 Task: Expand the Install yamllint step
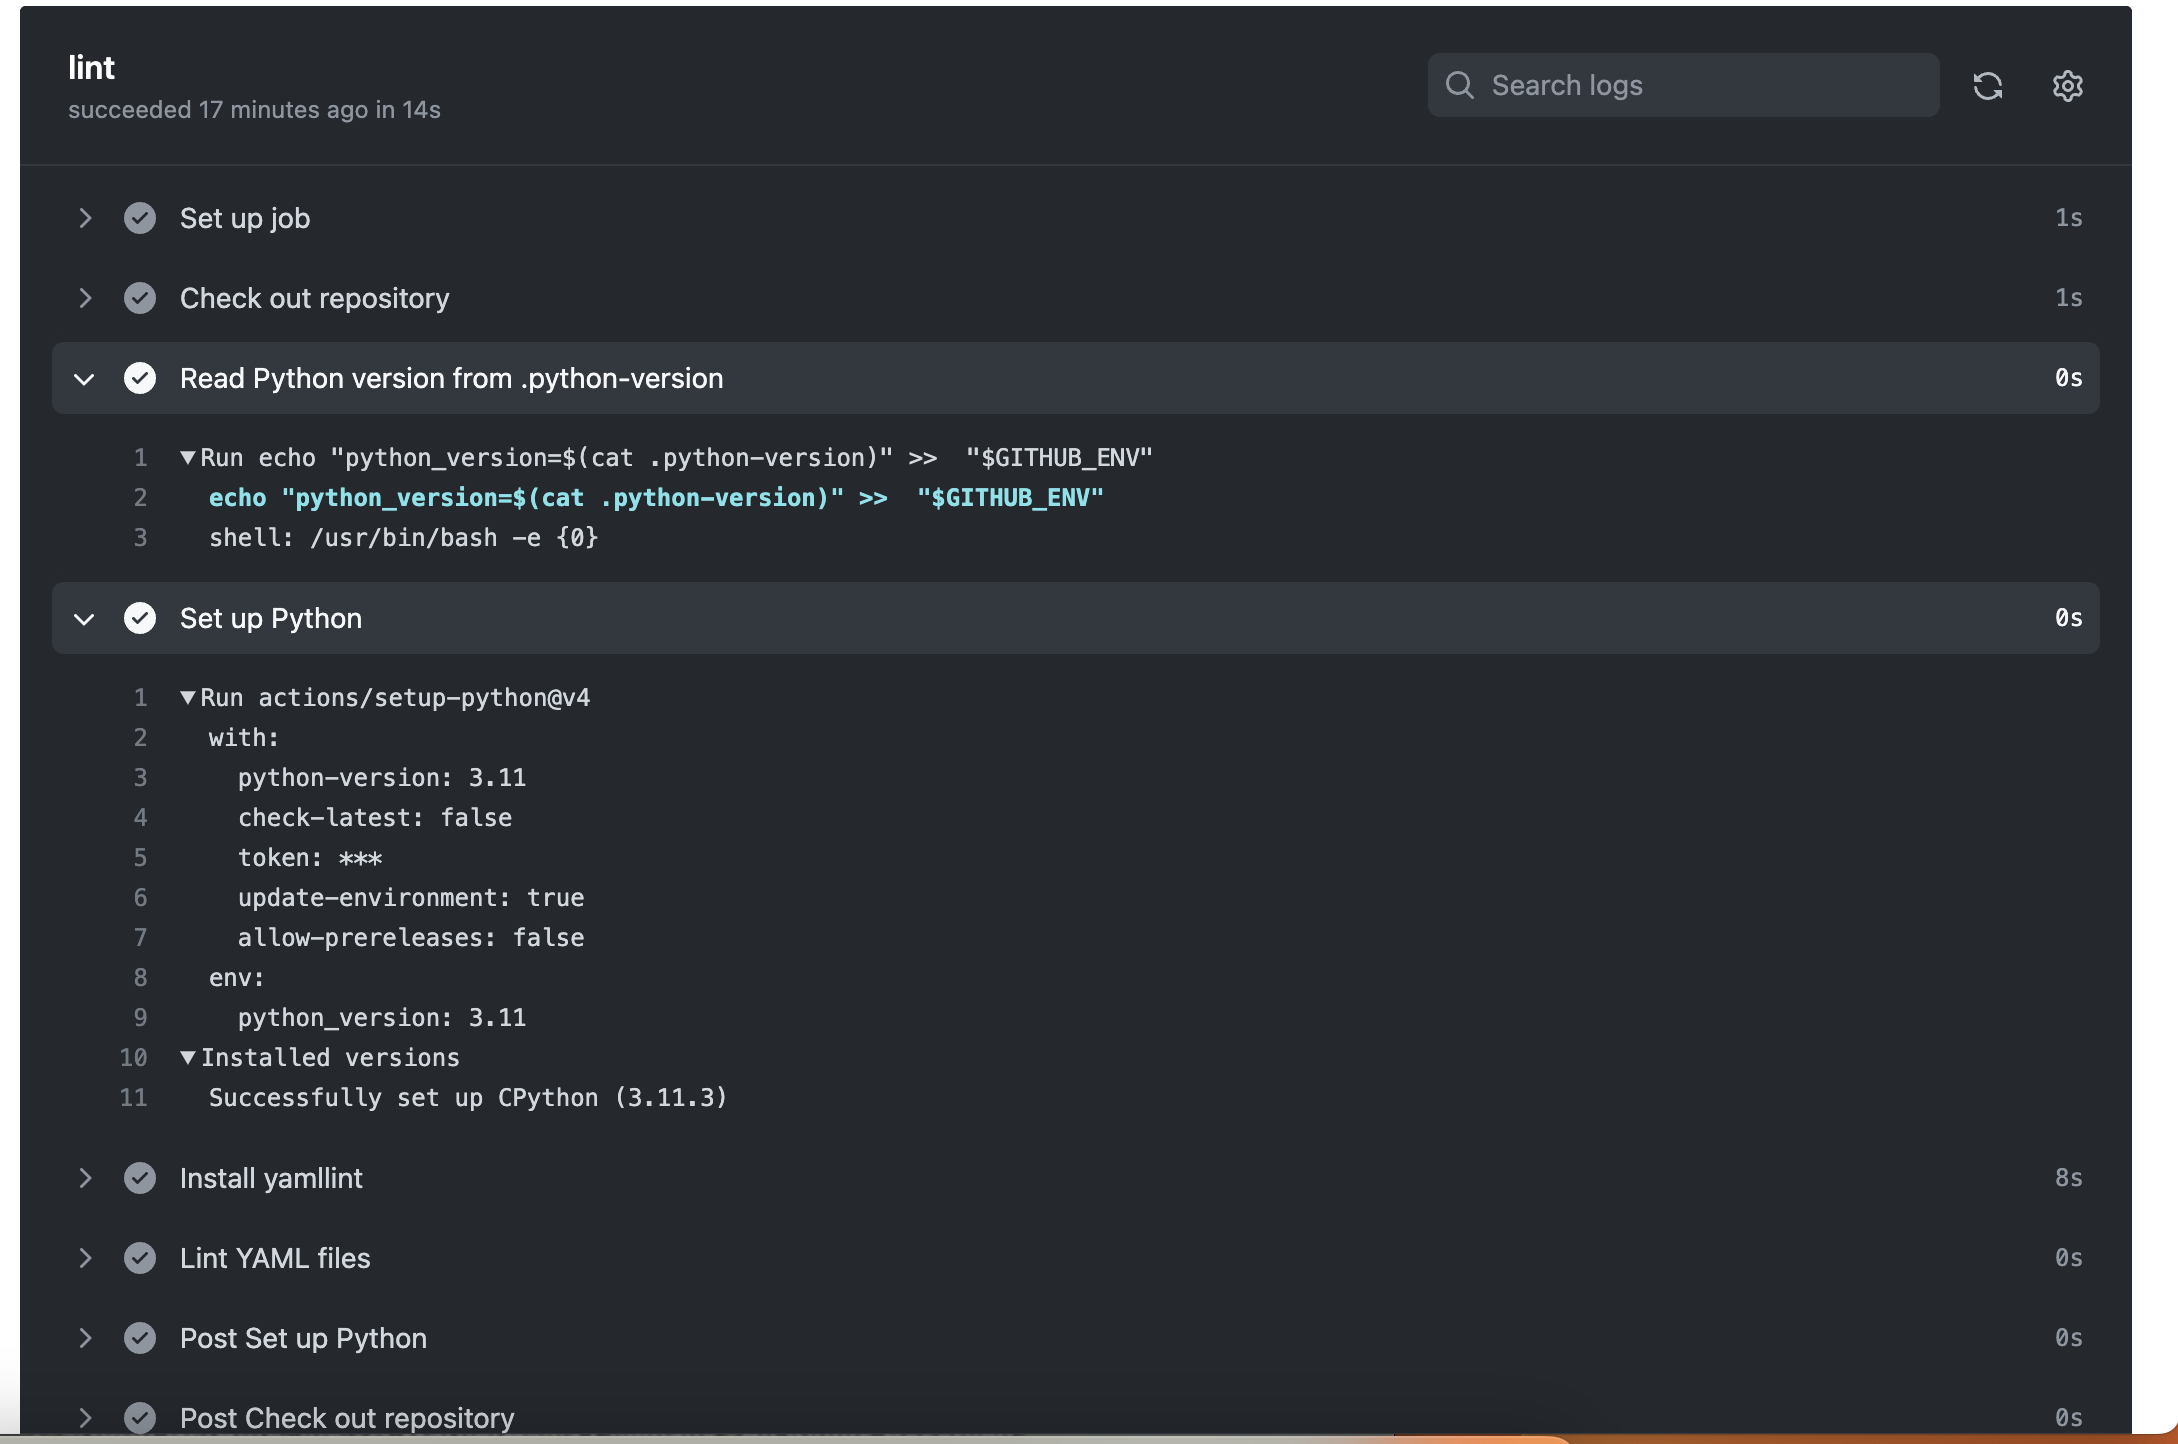pyautogui.click(x=85, y=1178)
